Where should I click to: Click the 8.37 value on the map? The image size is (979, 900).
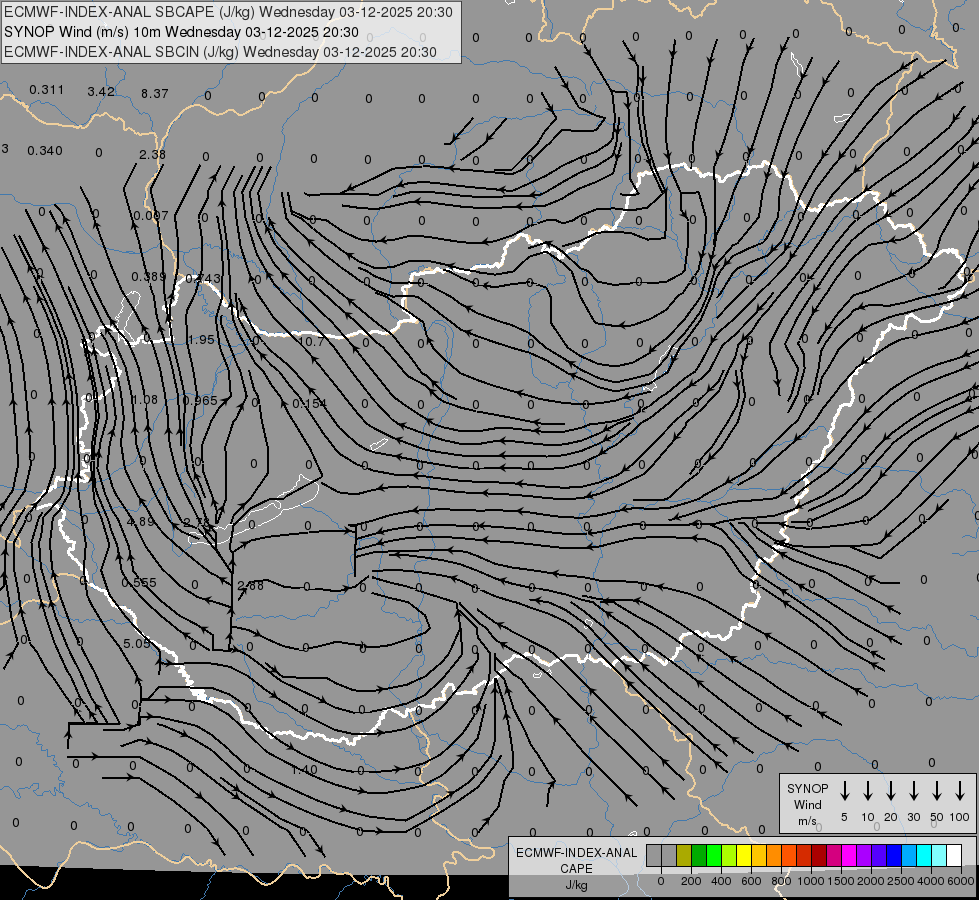[154, 94]
